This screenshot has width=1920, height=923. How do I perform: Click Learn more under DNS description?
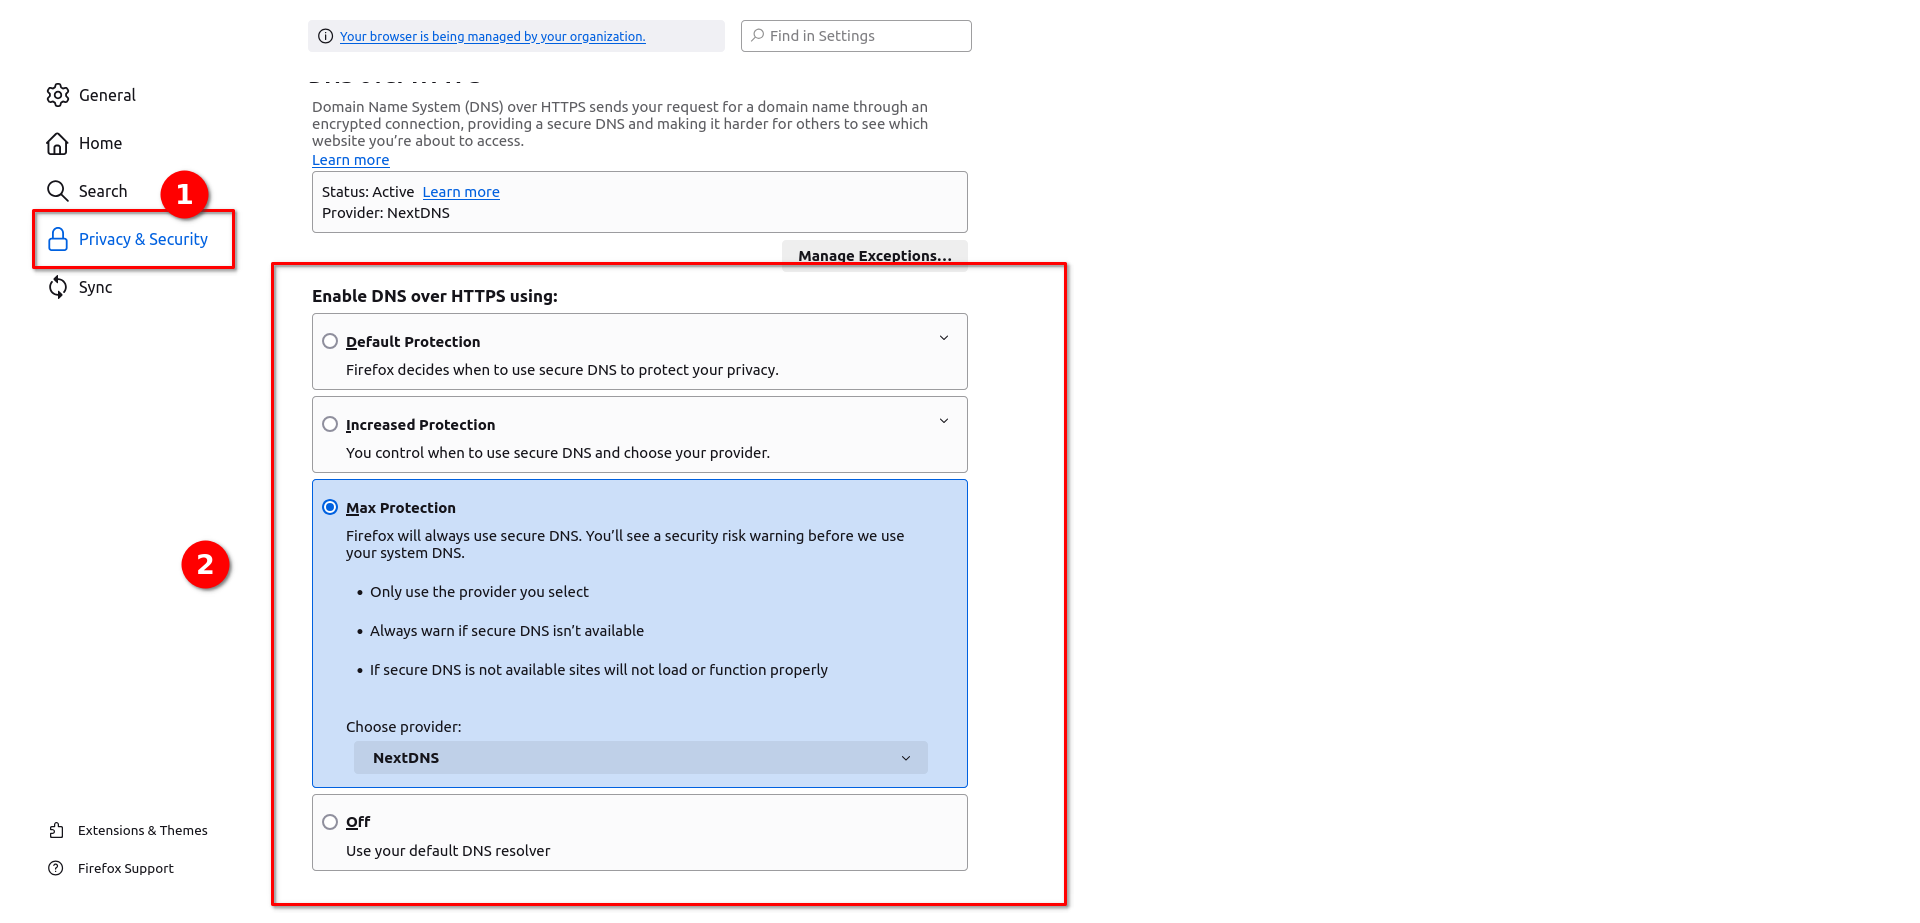[351, 160]
